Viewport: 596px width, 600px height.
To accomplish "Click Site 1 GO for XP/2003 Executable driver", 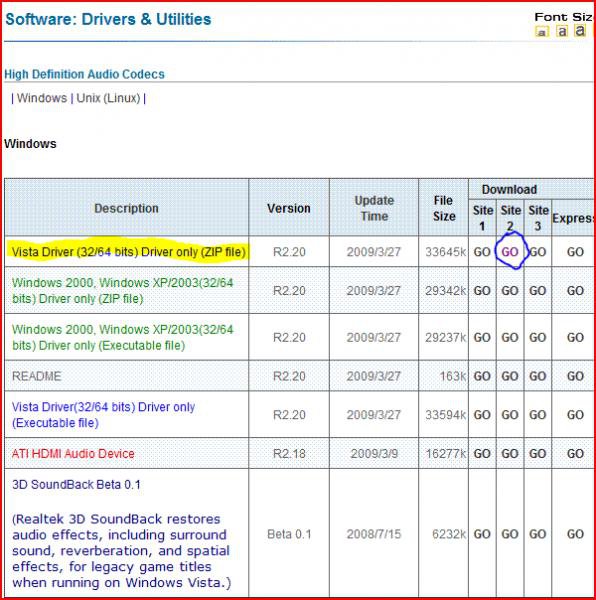I will click(482, 338).
